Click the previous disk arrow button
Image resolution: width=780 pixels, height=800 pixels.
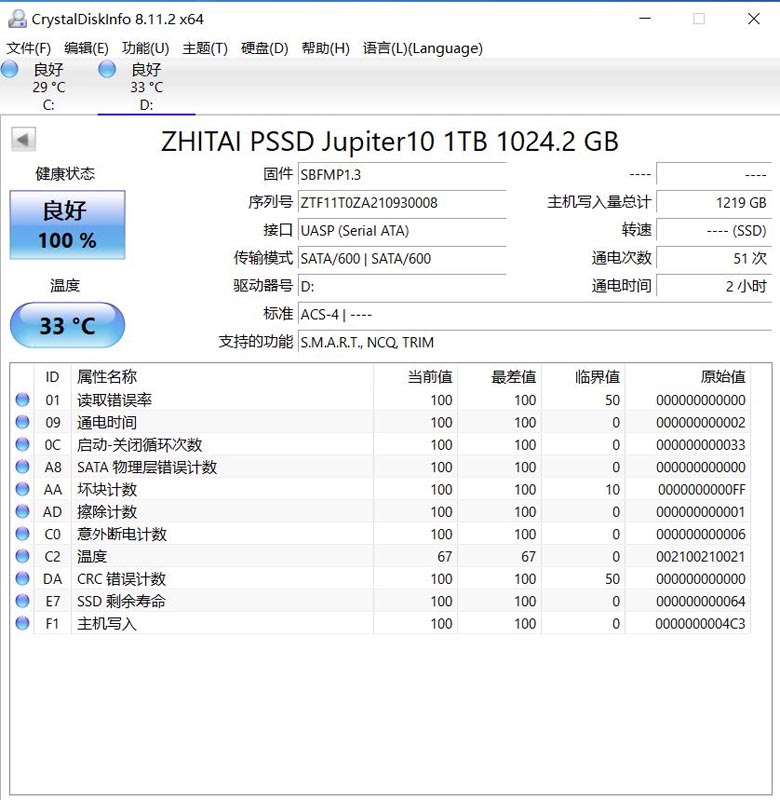pyautogui.click(x=23, y=140)
